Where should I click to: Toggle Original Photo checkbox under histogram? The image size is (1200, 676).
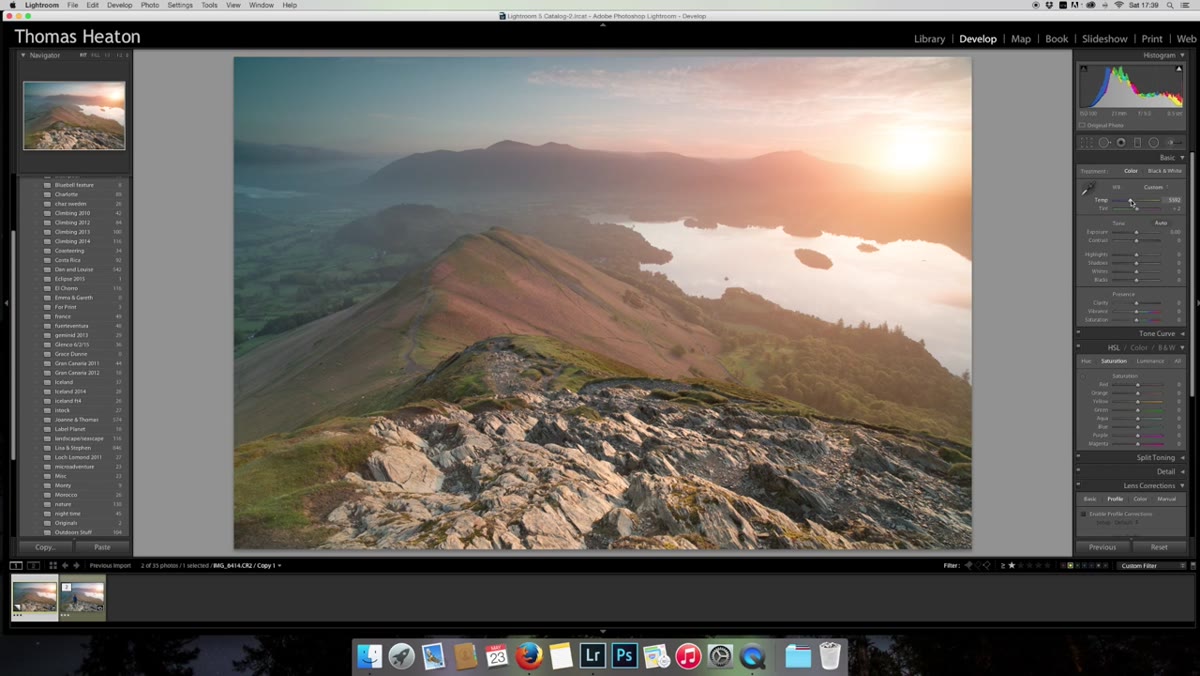[x=1083, y=125]
